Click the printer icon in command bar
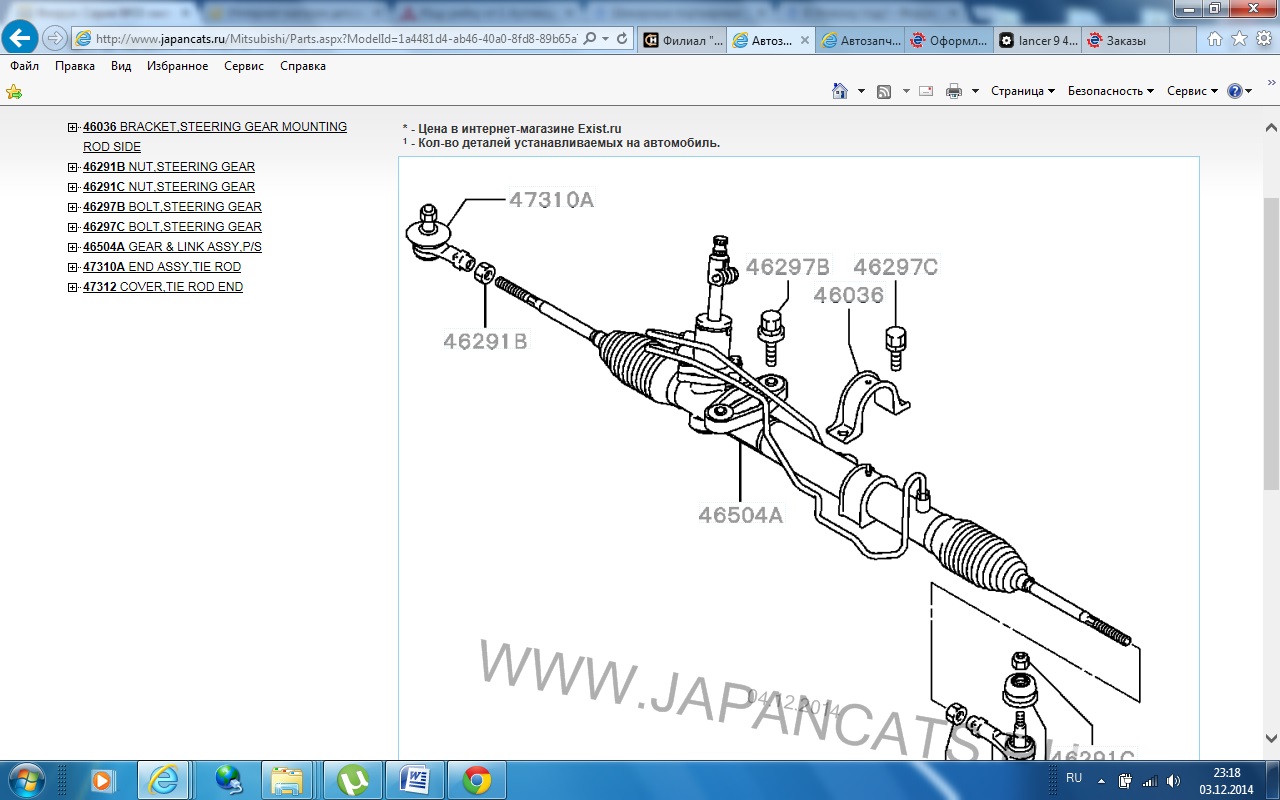The height and width of the screenshot is (800, 1280). [x=953, y=91]
